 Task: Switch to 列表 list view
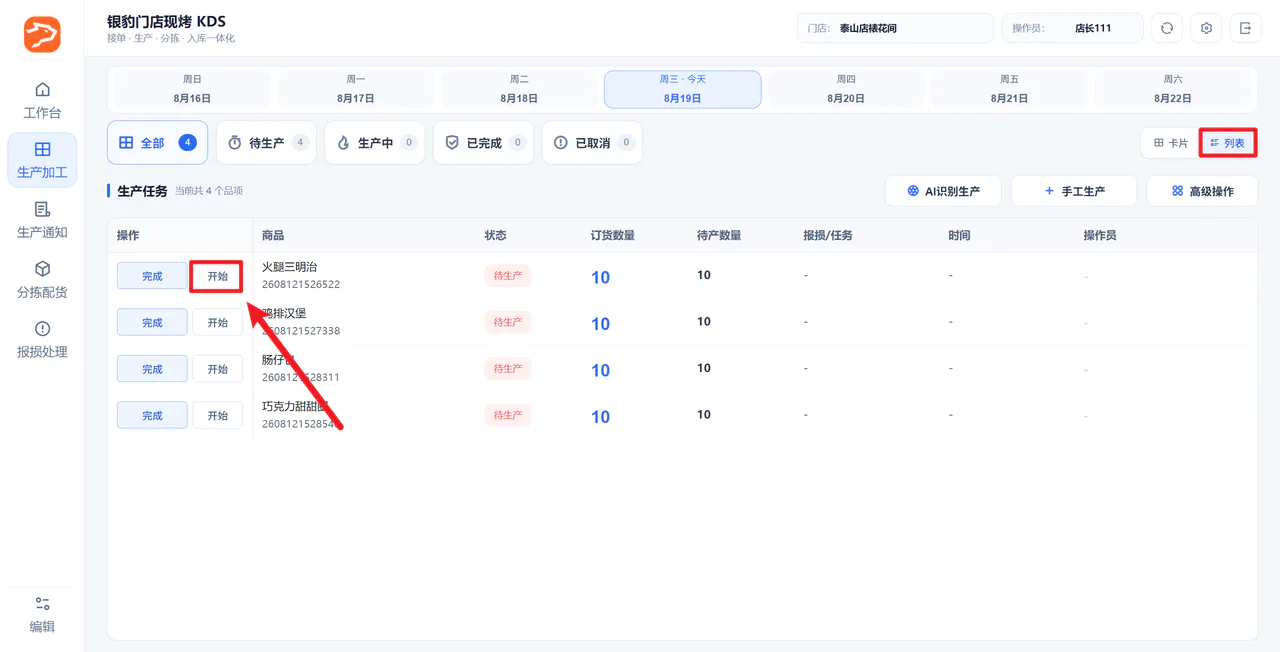click(1228, 143)
